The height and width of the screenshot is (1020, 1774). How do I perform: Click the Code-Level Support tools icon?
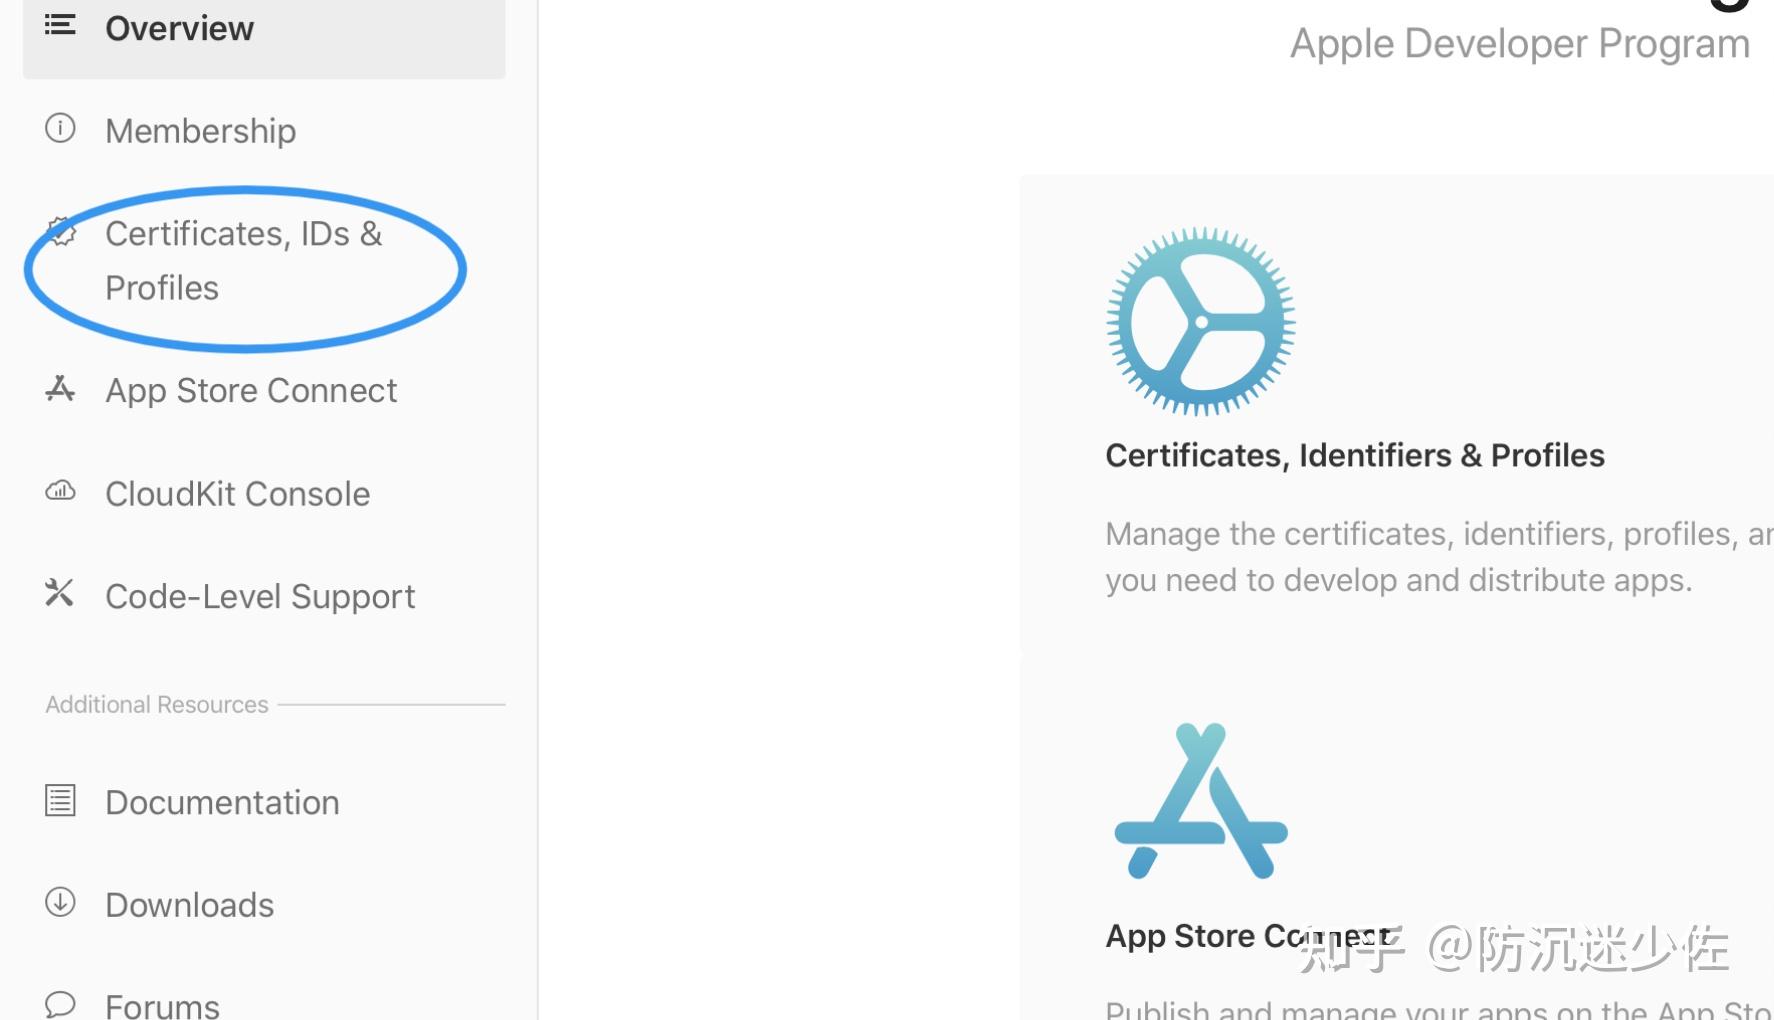pos(60,593)
